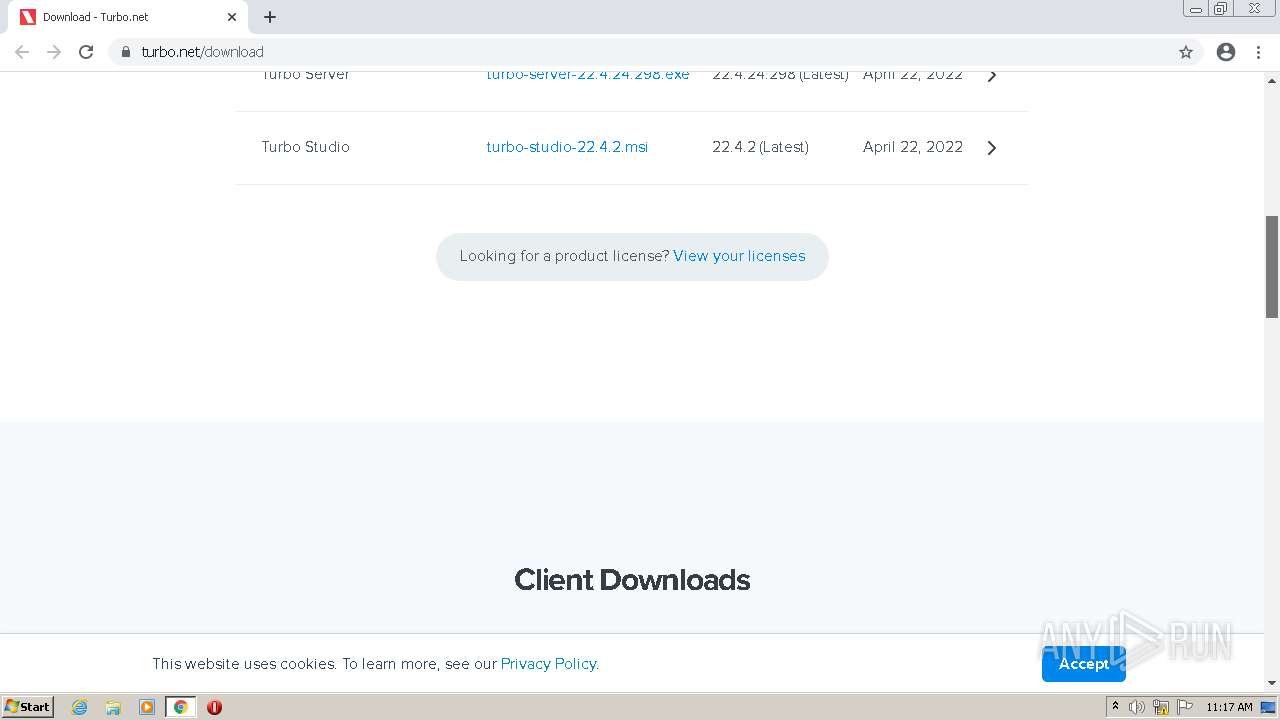The image size is (1280, 720).
Task: Click the show desktop tray button
Action: [1269, 707]
